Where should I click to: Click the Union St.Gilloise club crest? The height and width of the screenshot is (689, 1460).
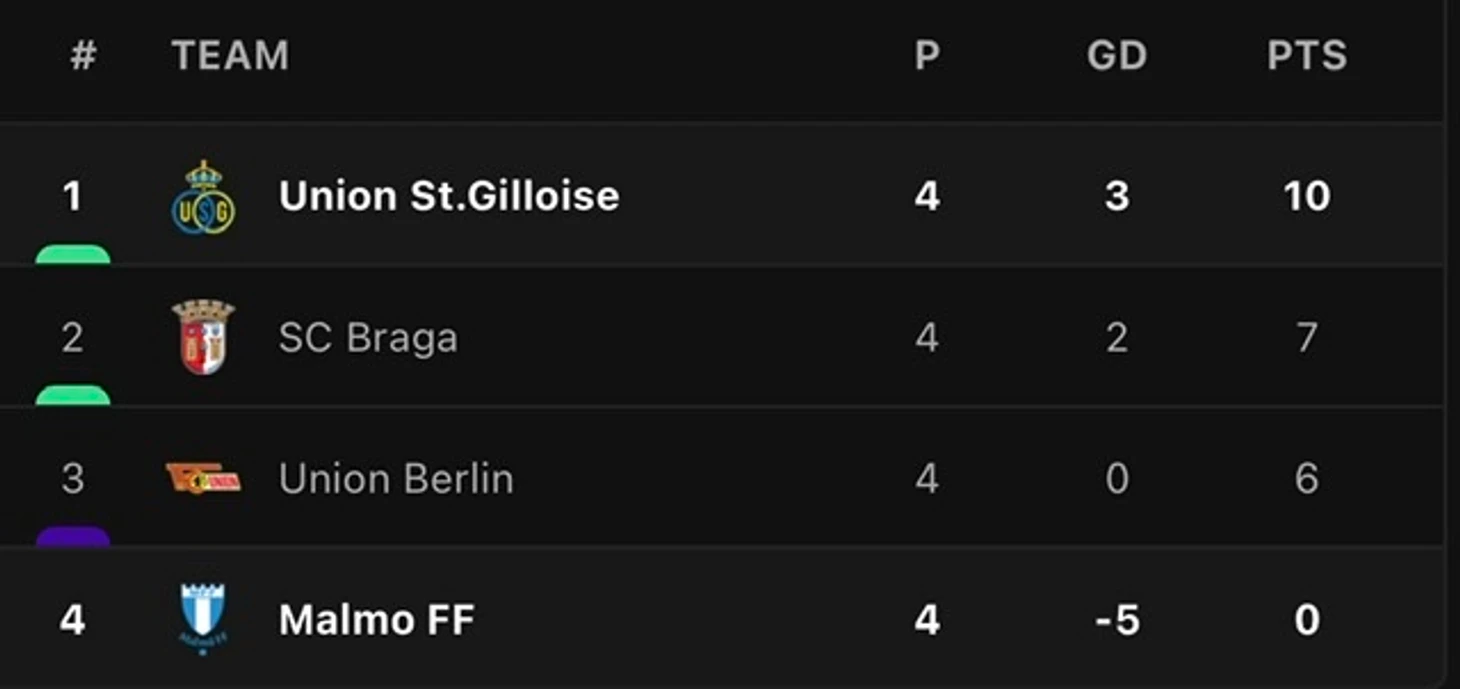click(x=203, y=197)
